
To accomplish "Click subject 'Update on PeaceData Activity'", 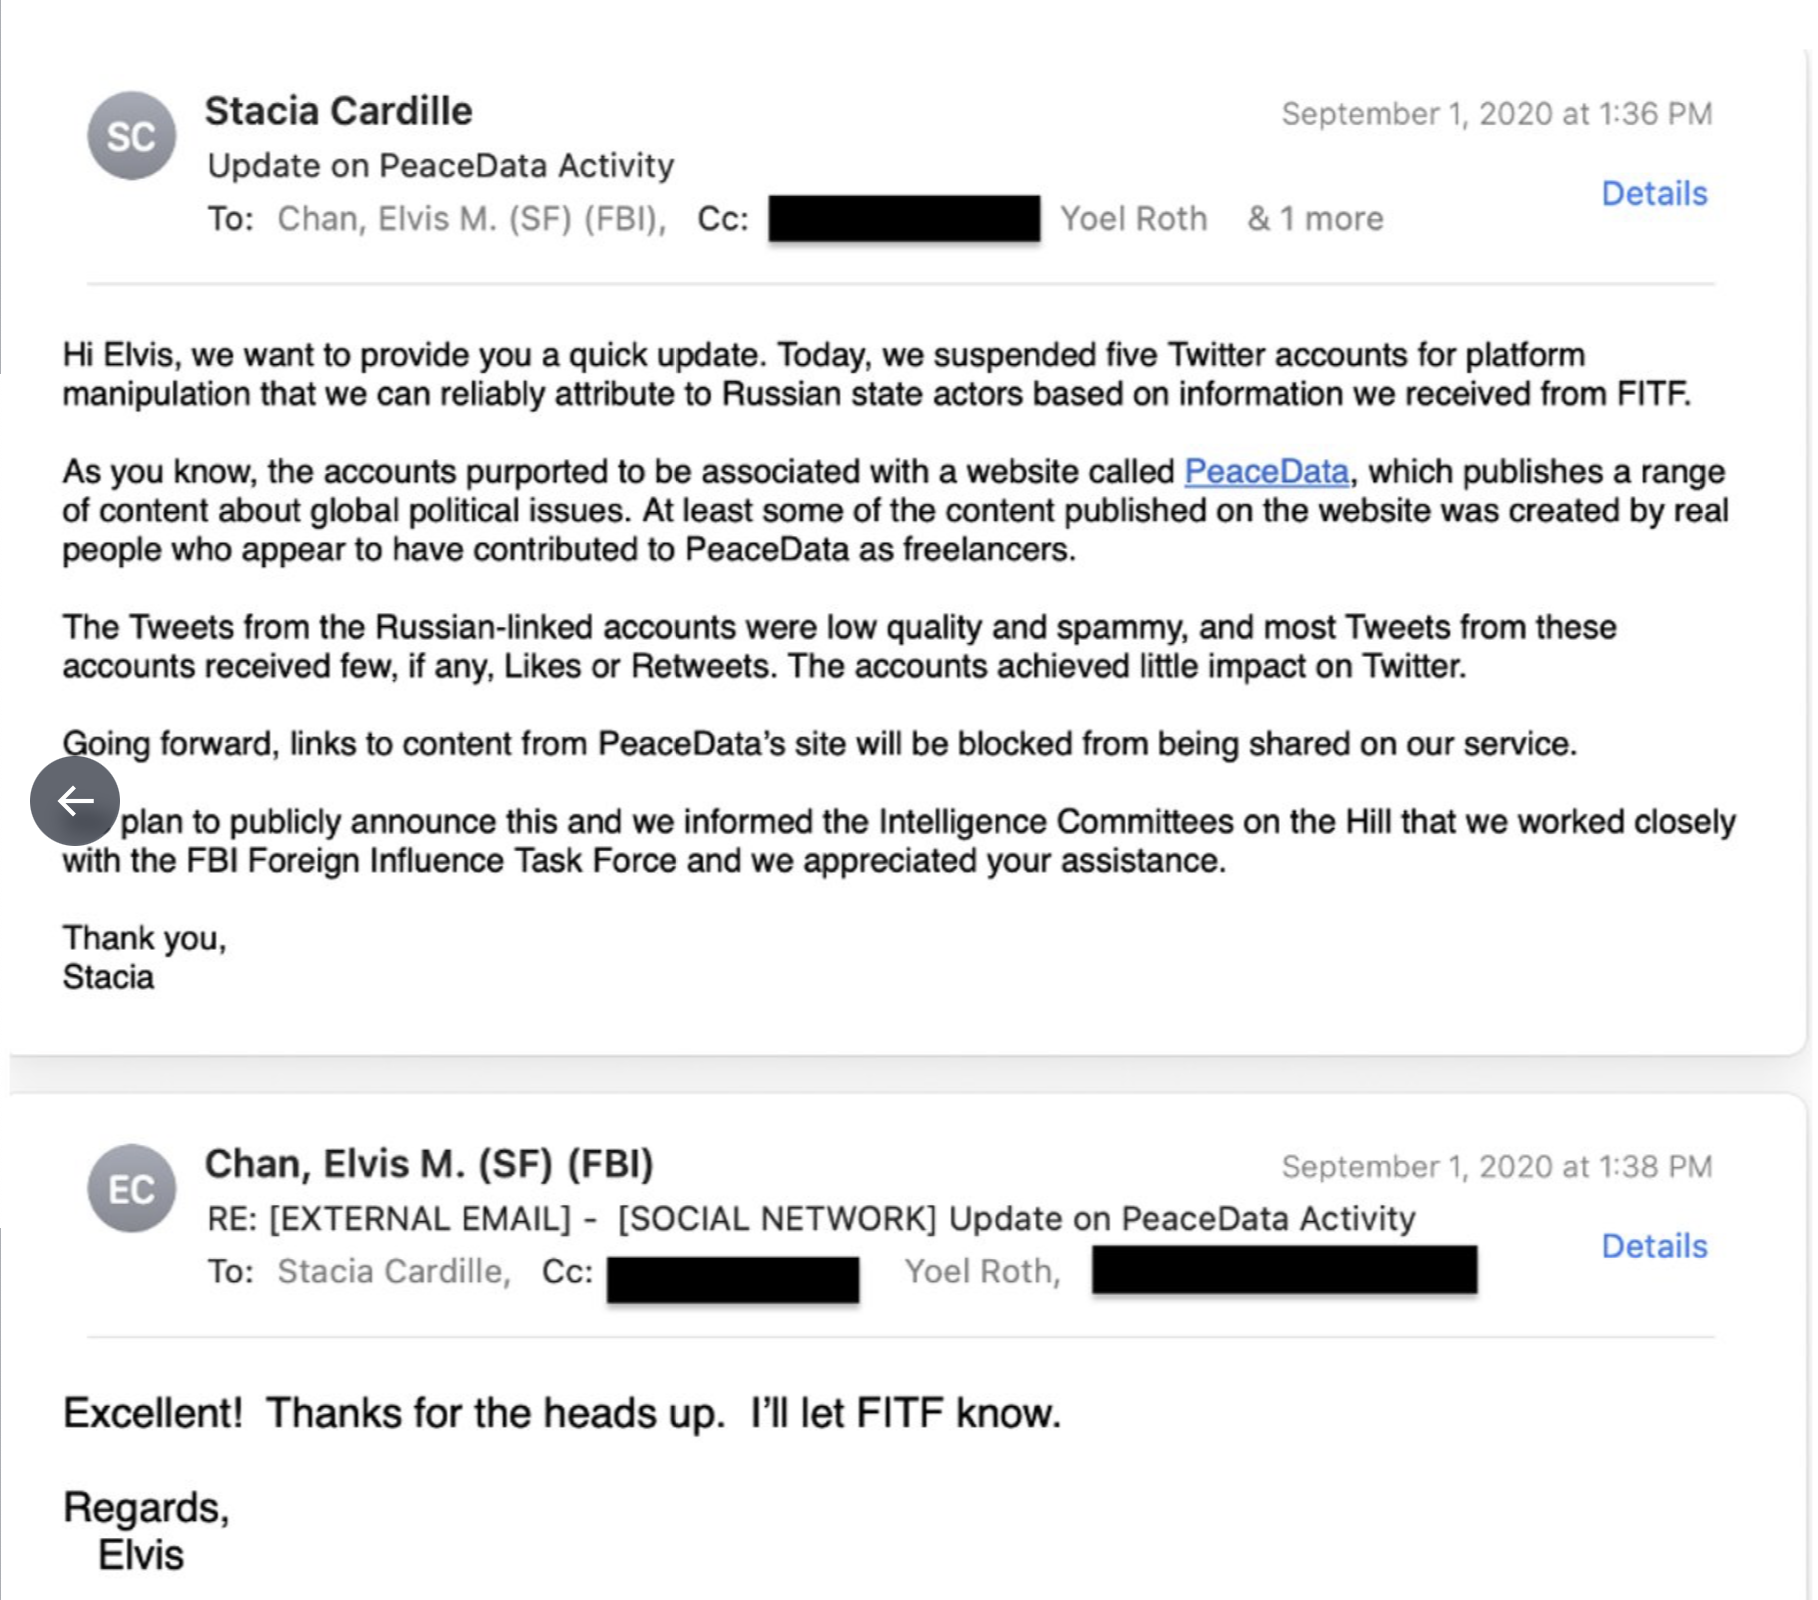I will 441,165.
